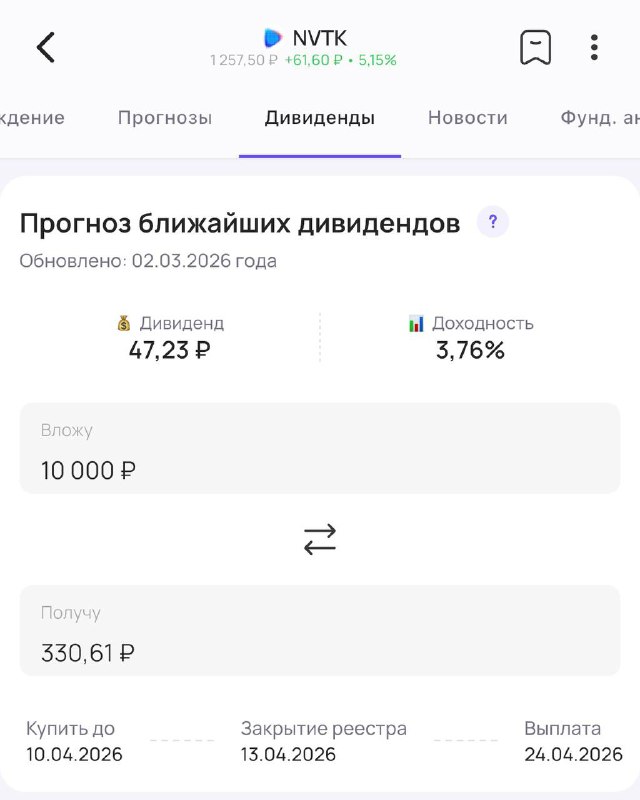Tap the 3,76% yield value
This screenshot has width=640, height=800.
[470, 350]
